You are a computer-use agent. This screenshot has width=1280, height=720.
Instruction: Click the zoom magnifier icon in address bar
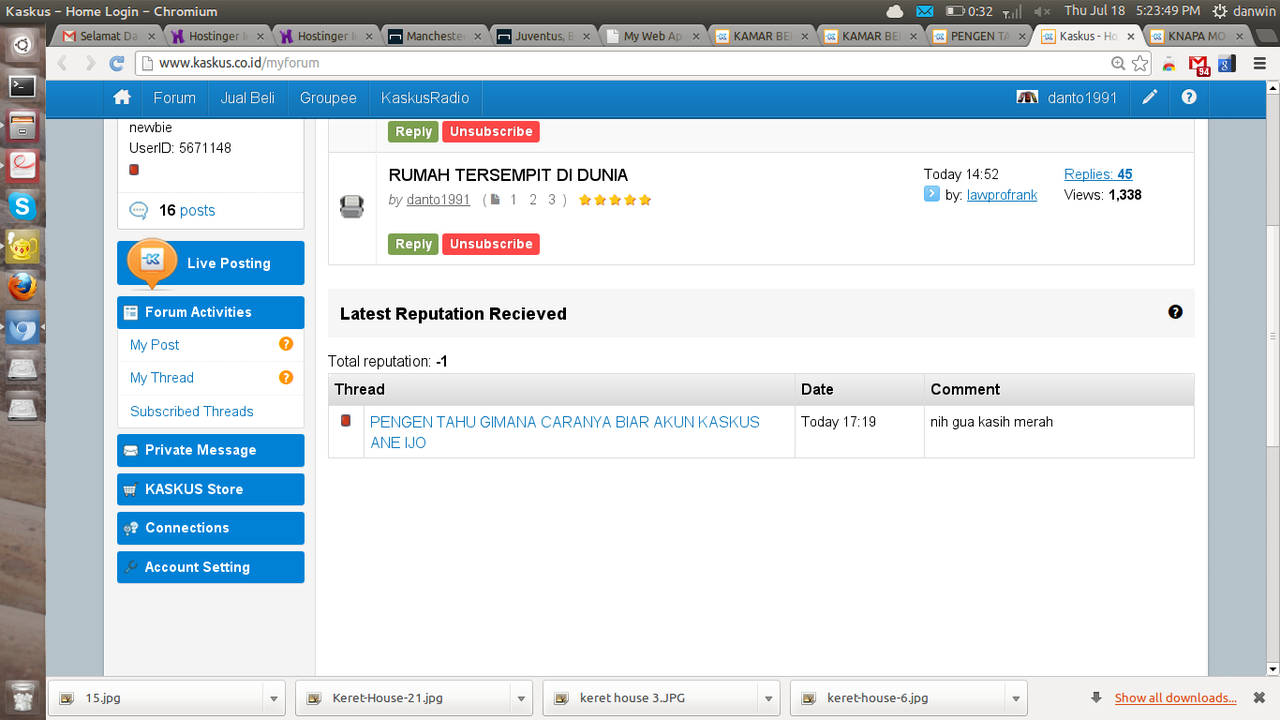[1118, 63]
